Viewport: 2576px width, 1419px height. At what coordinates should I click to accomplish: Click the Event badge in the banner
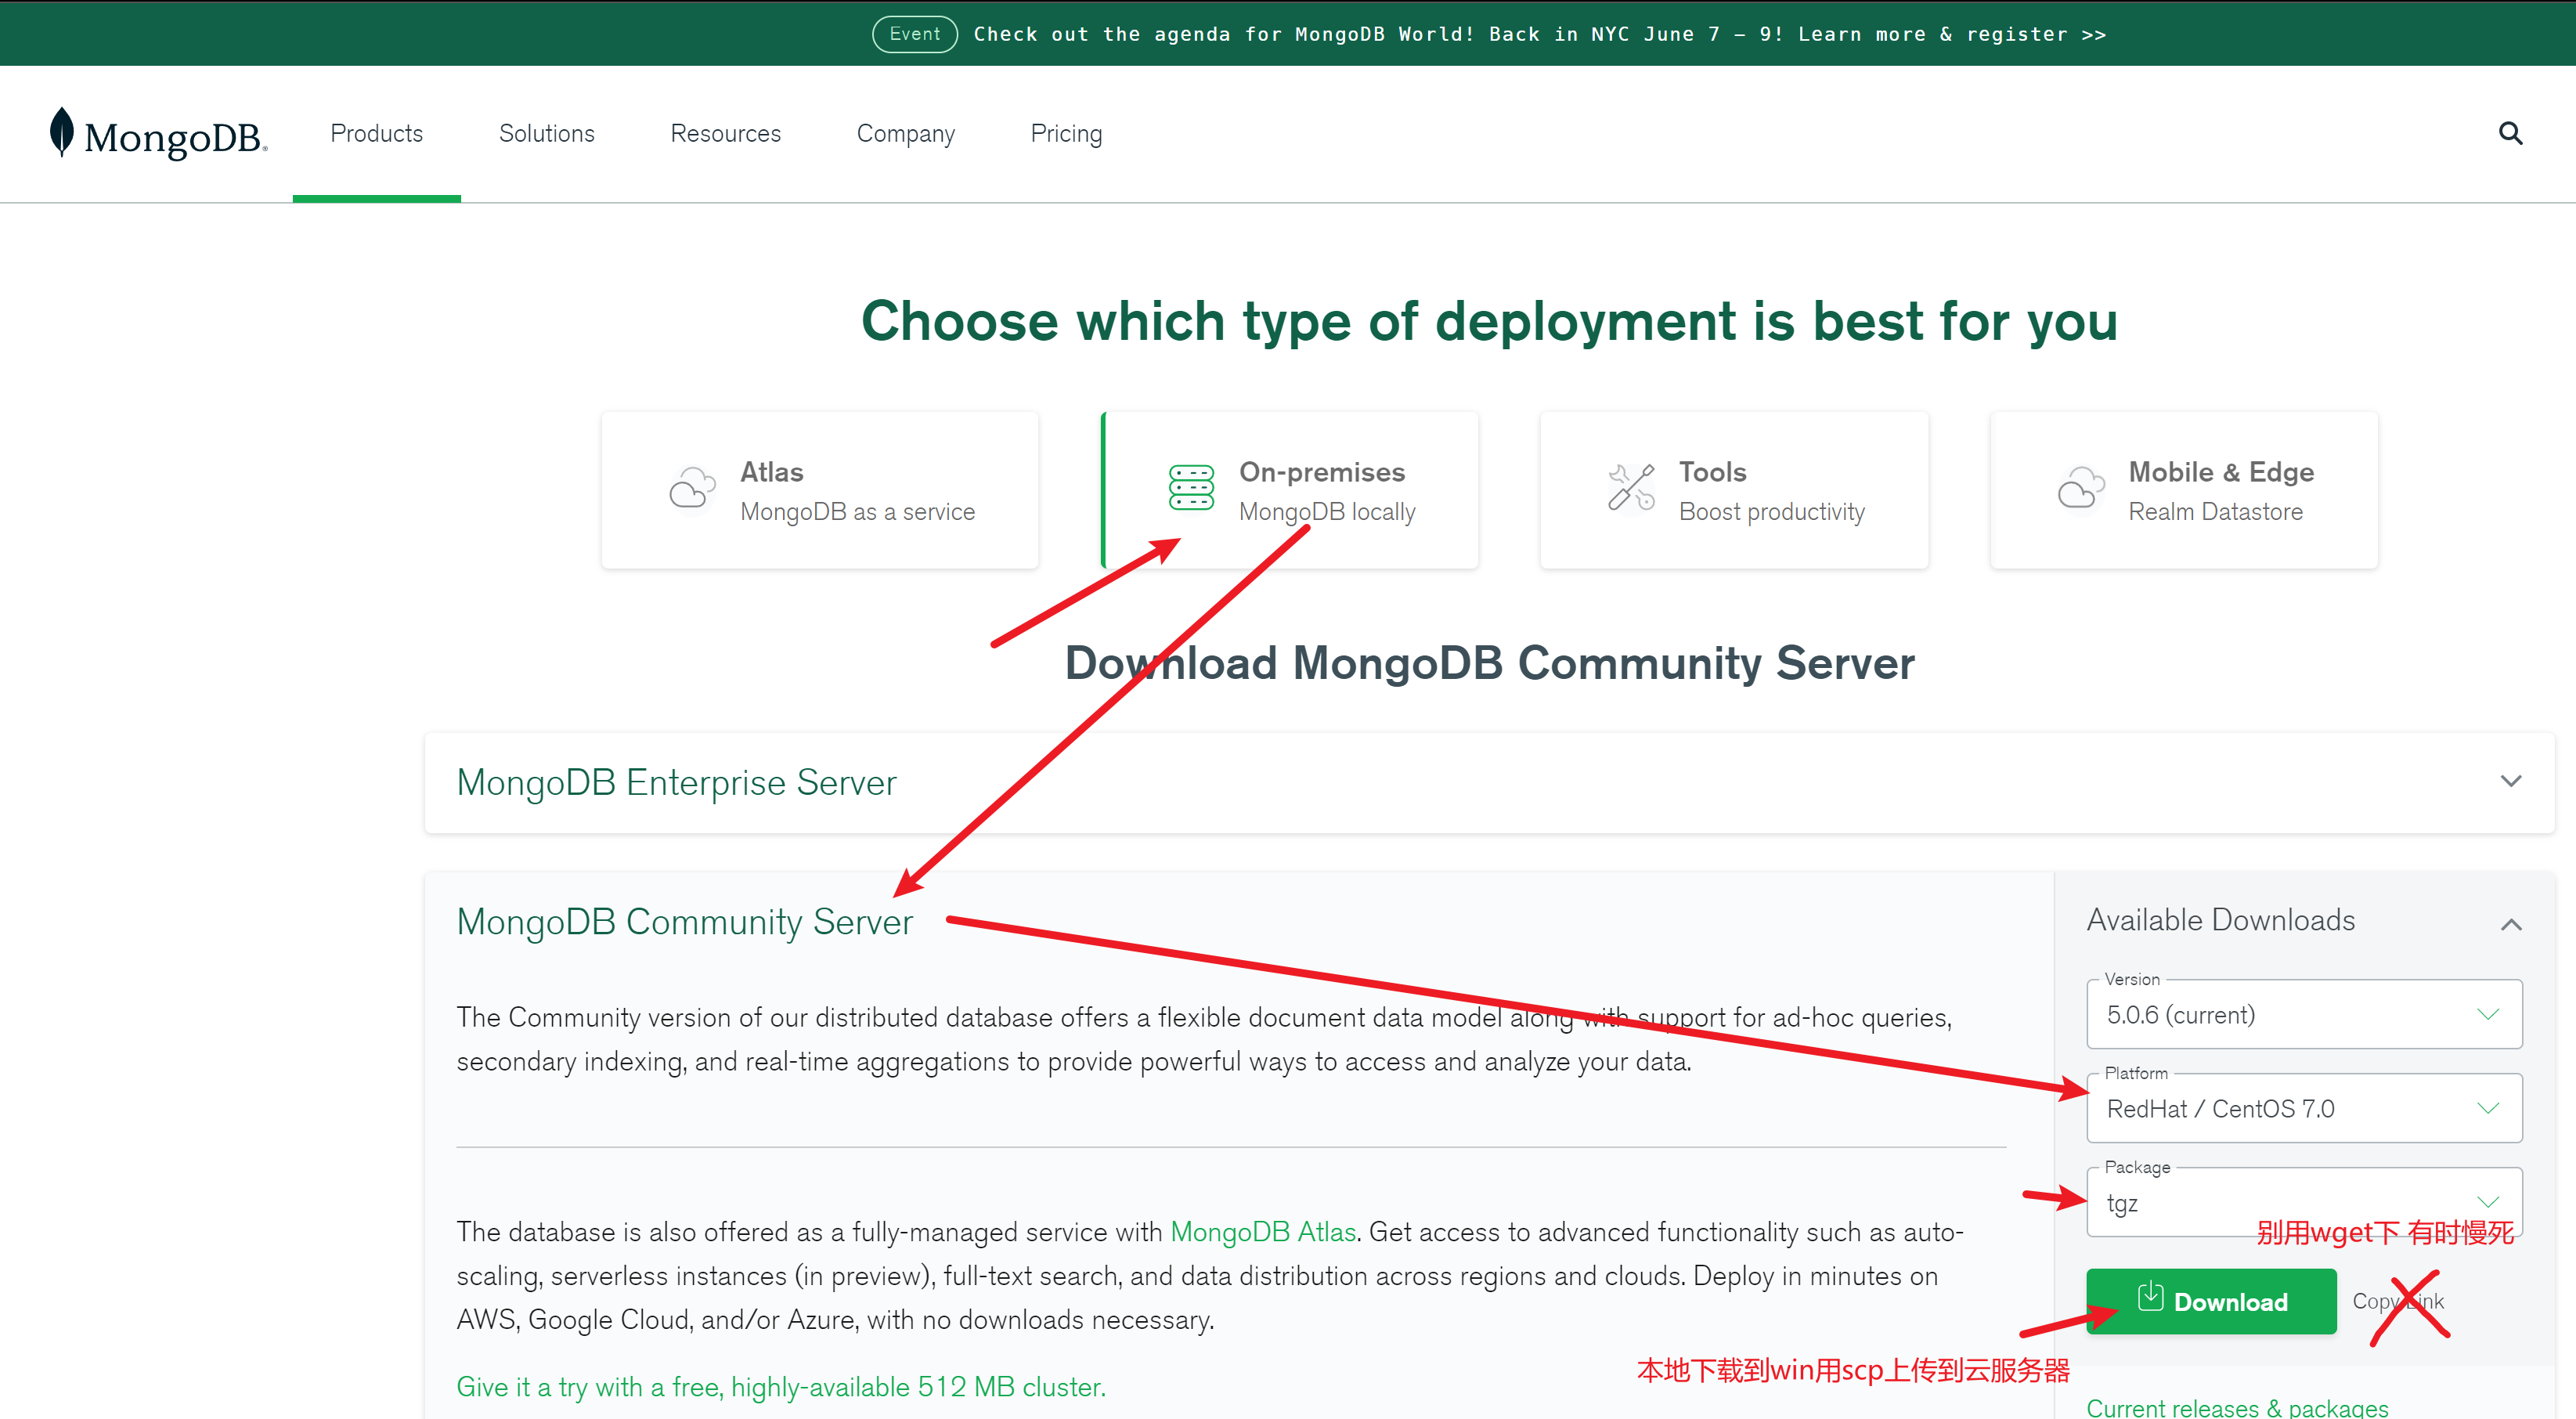[x=914, y=34]
